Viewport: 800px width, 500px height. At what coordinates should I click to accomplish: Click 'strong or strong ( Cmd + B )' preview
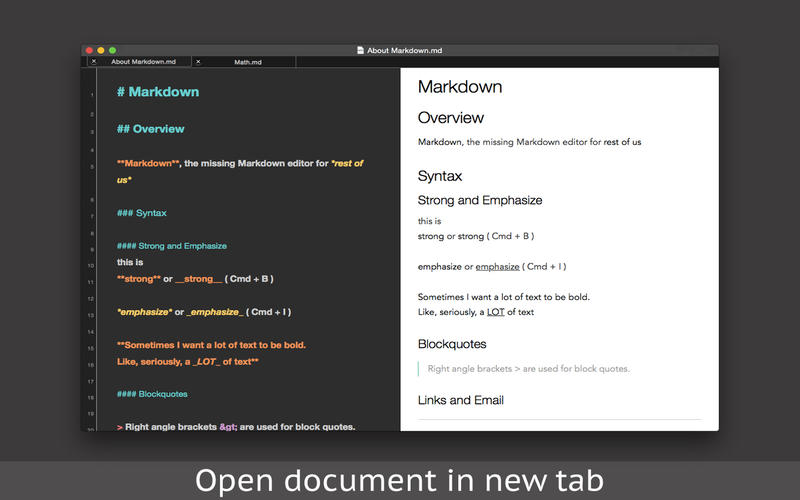click(476, 236)
